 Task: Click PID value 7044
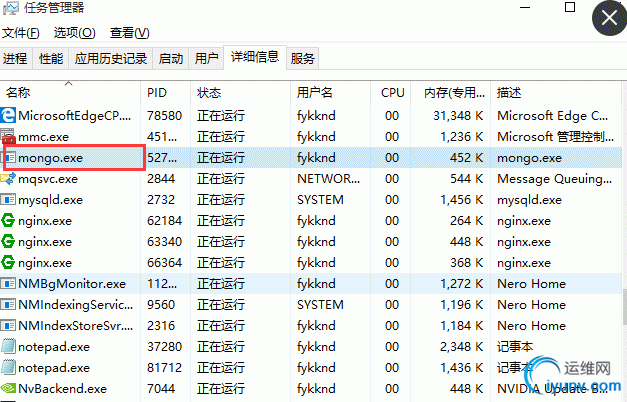click(x=161, y=388)
